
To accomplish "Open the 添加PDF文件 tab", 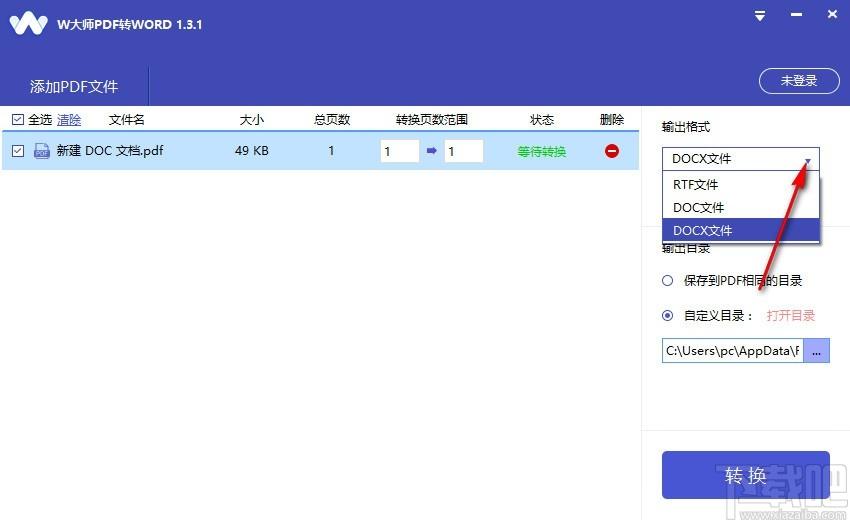I will (74, 86).
